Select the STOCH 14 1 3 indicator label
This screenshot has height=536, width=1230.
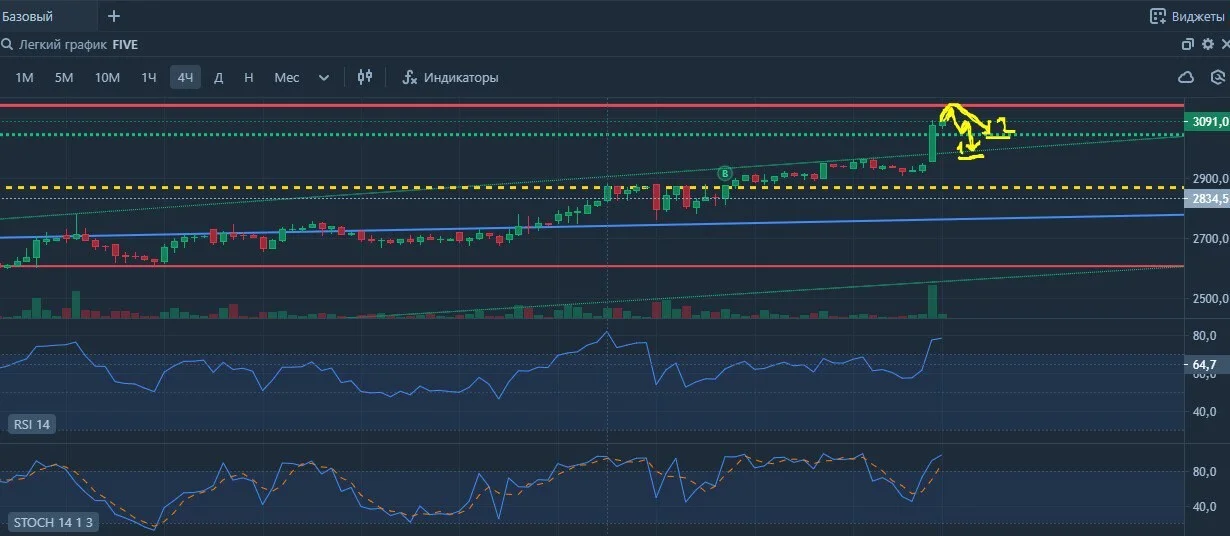point(53,522)
